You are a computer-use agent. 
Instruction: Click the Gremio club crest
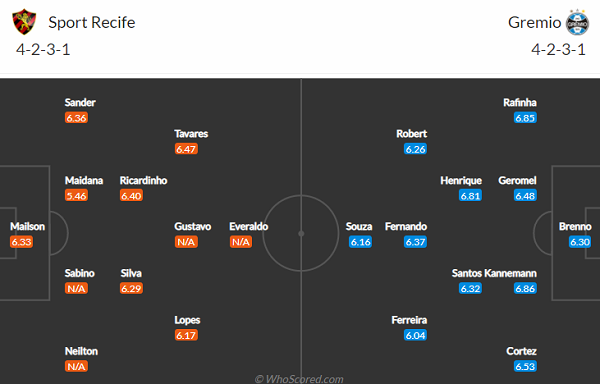577,23
